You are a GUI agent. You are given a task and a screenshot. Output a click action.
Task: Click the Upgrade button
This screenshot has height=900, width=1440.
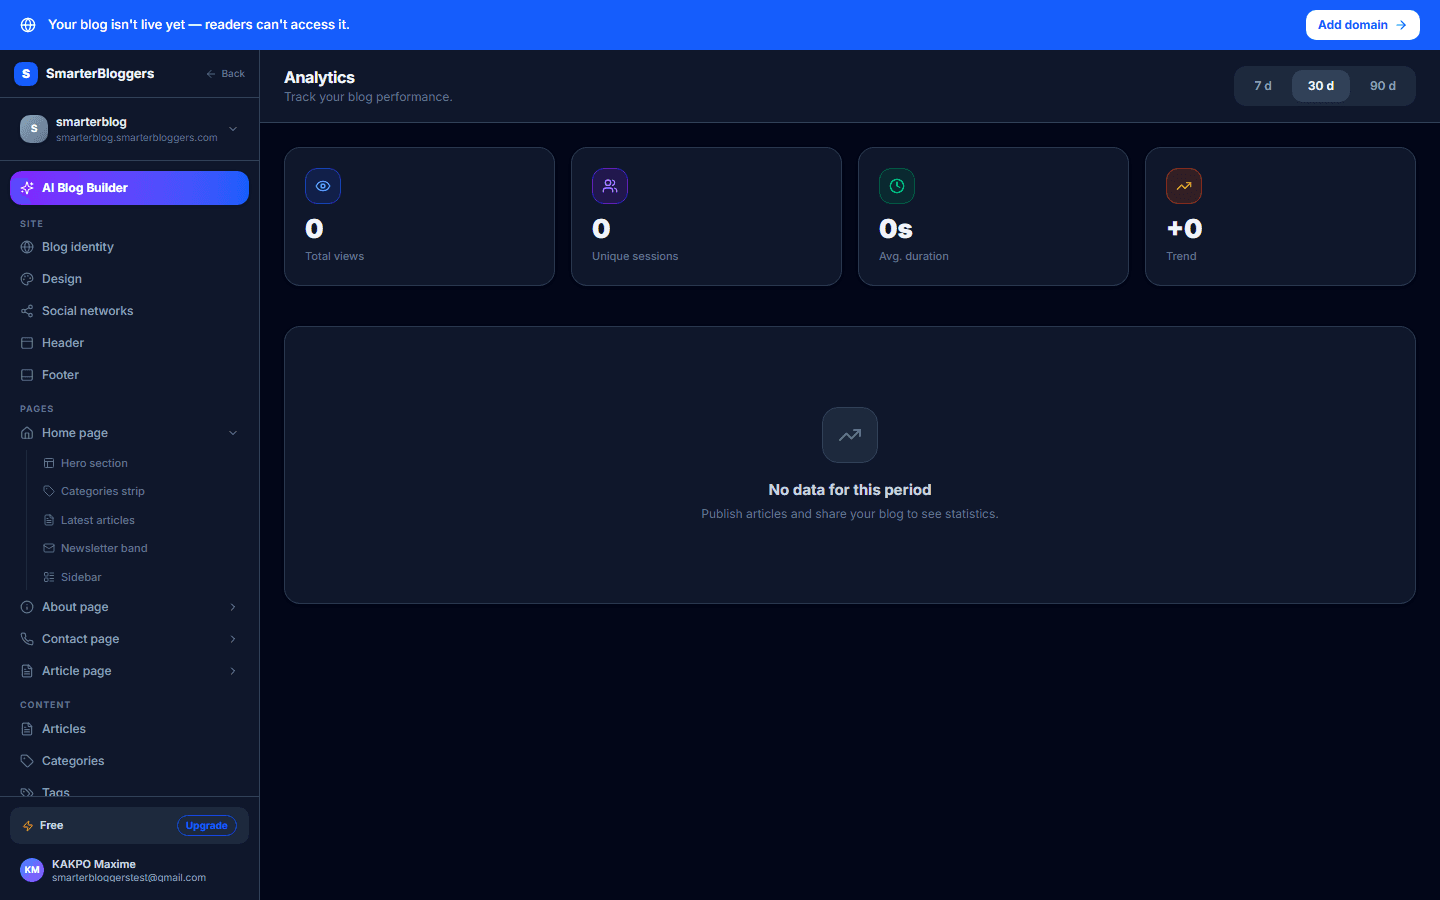(x=207, y=826)
